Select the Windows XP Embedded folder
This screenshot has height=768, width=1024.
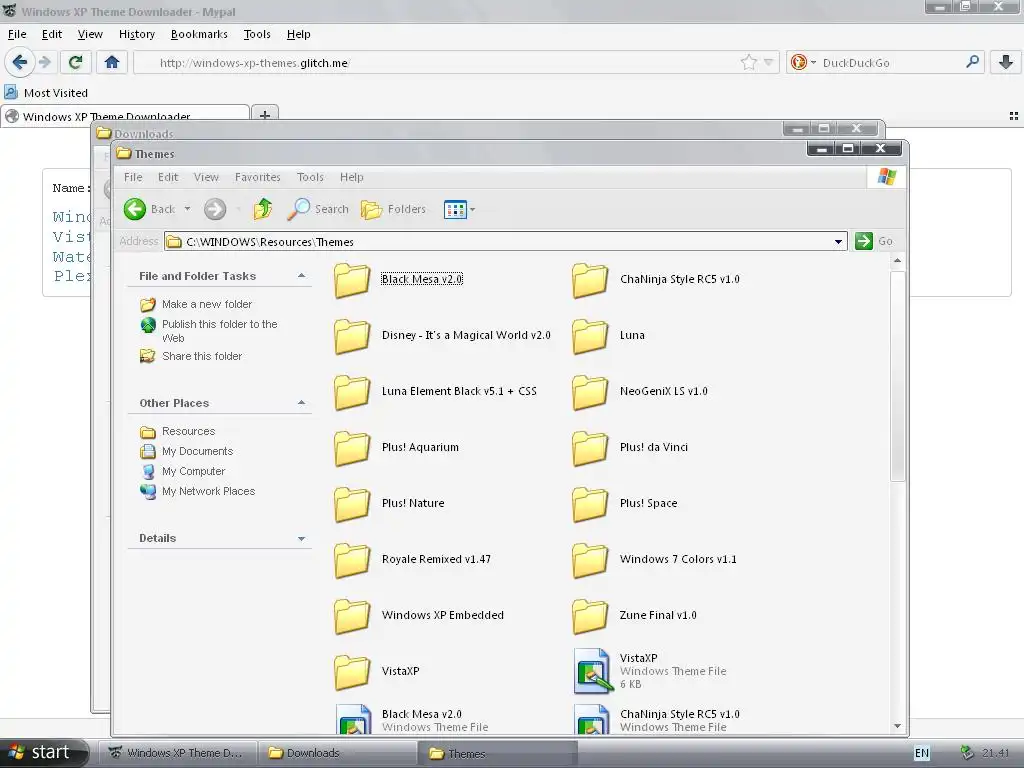pyautogui.click(x=419, y=616)
